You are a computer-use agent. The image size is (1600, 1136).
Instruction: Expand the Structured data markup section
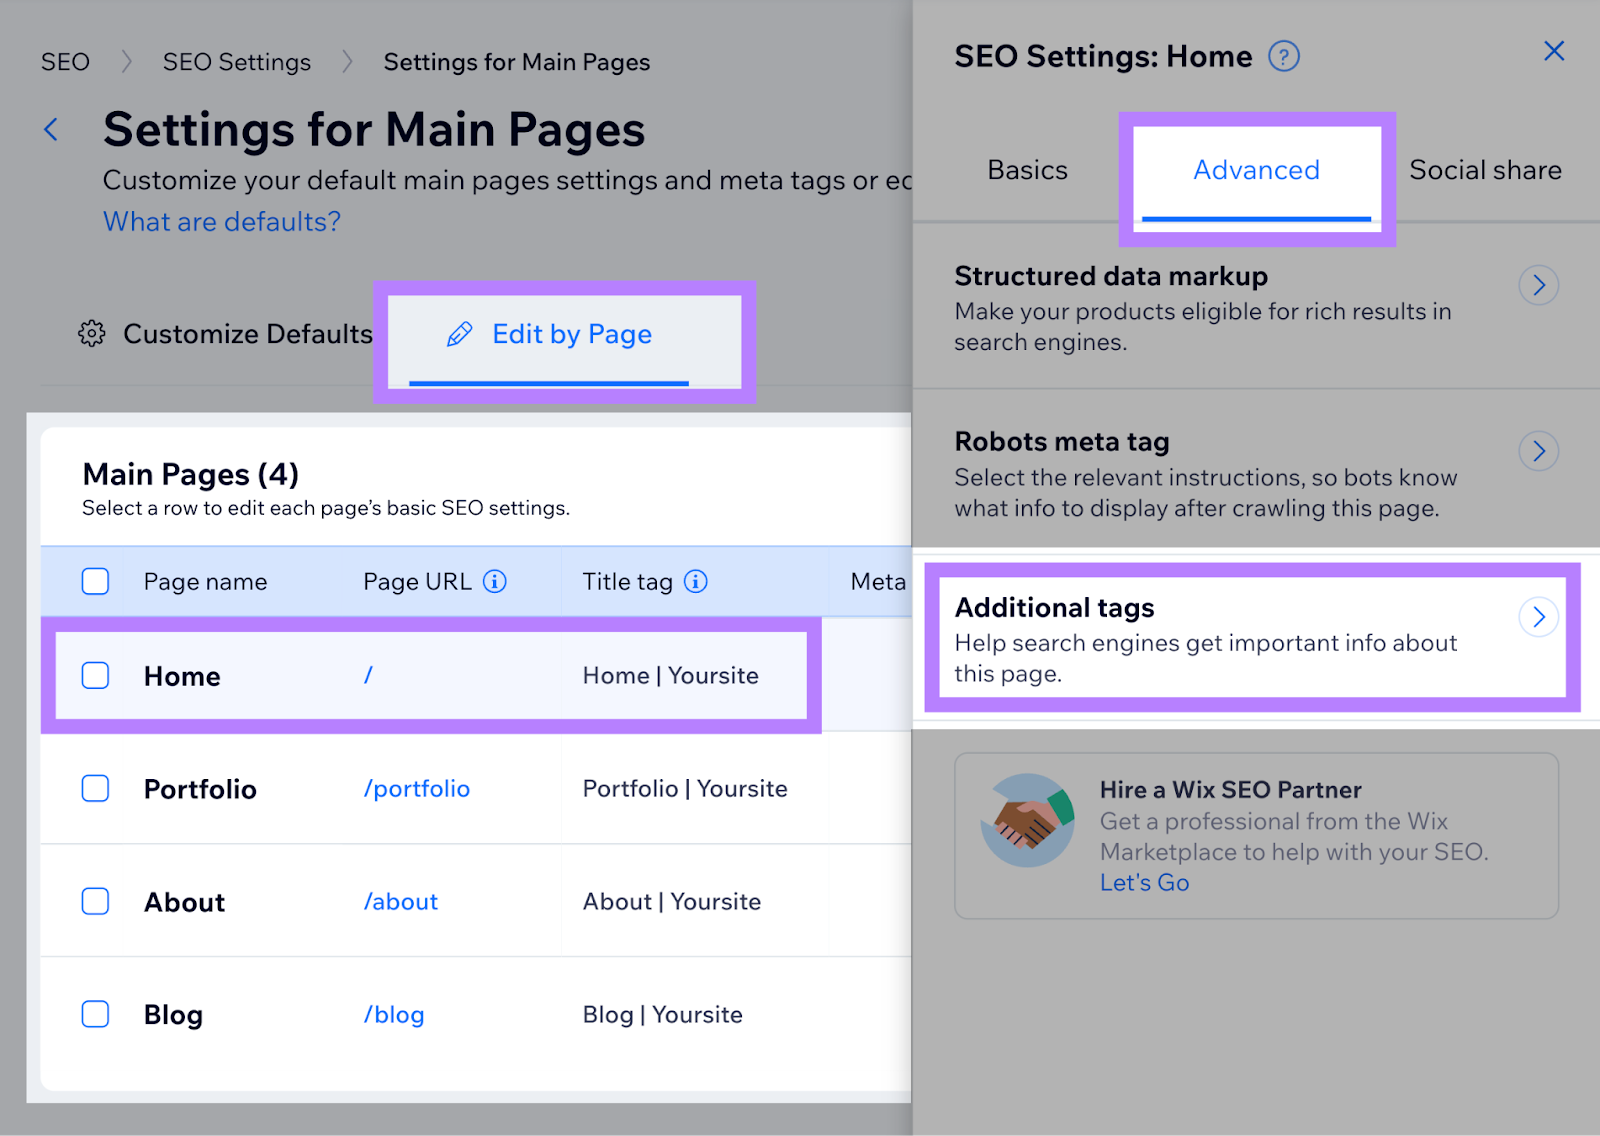(1538, 286)
